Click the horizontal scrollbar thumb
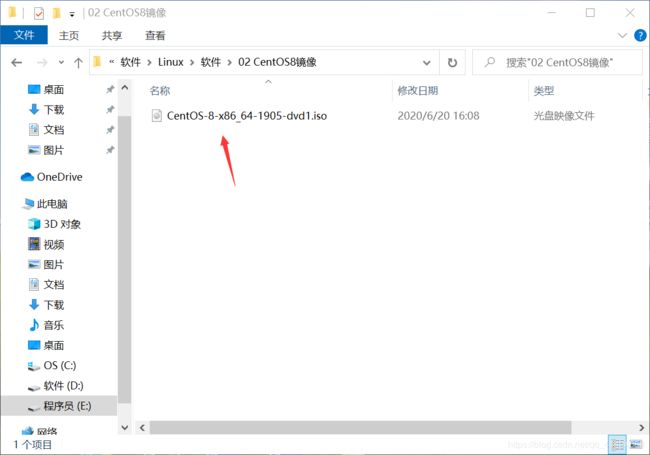This screenshot has height=455, width=650. [x=360, y=428]
